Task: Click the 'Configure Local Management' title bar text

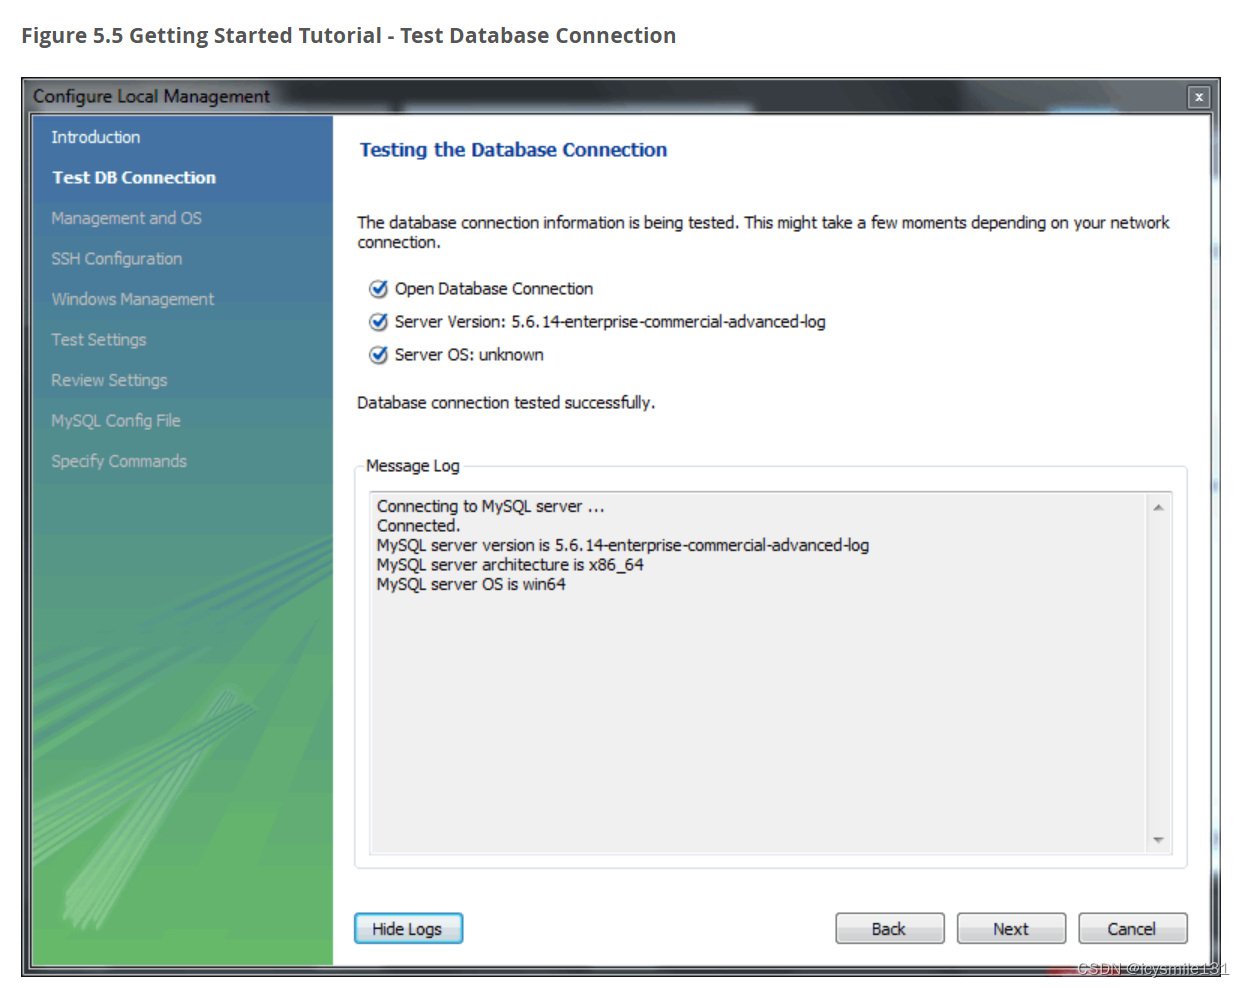Action: pos(151,96)
